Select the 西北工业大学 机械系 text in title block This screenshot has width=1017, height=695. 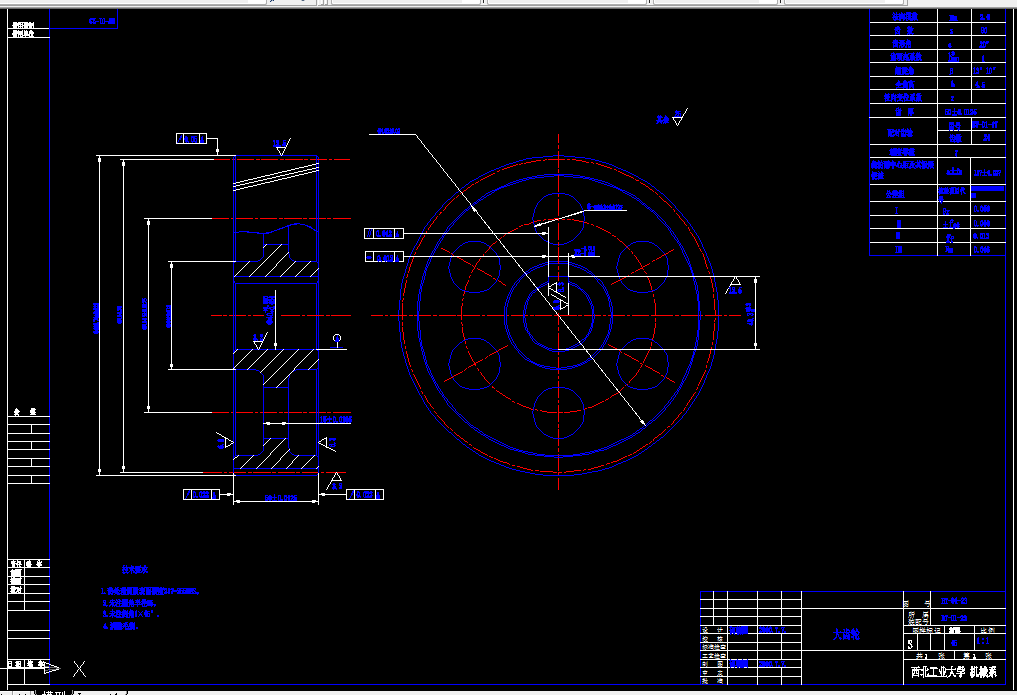(x=953, y=672)
